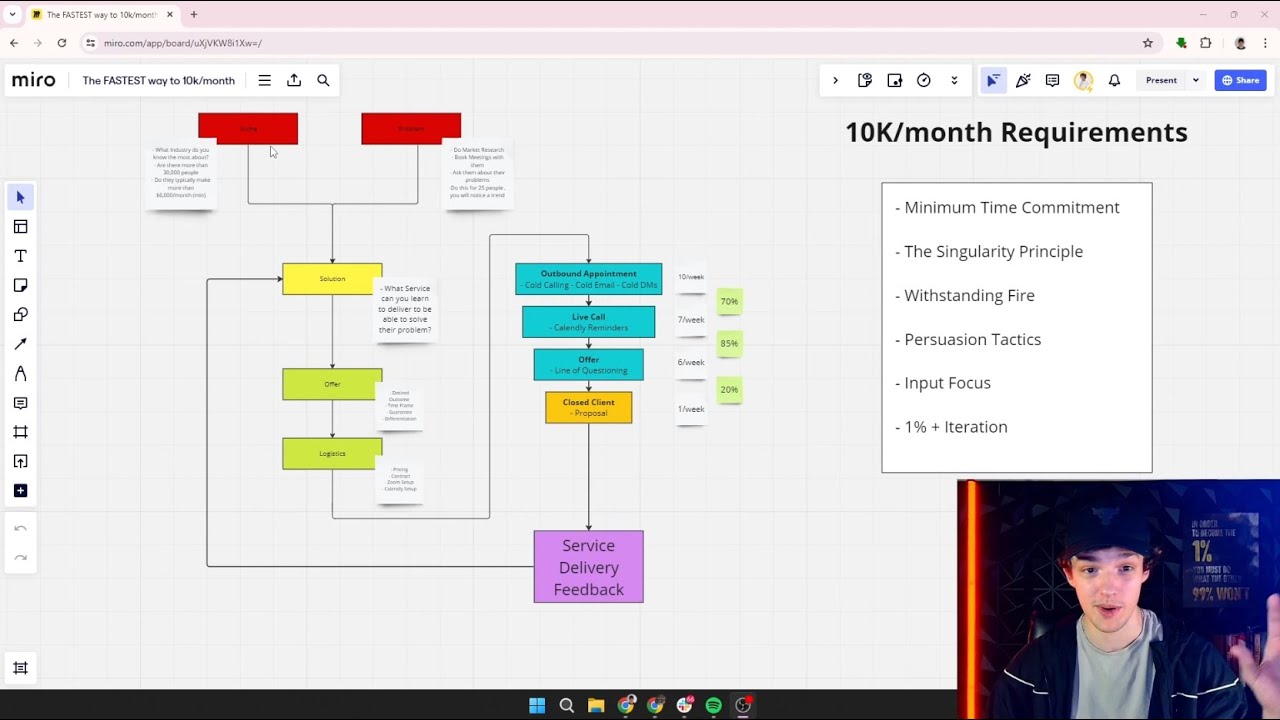The height and width of the screenshot is (720, 1280).
Task: Open more apps plus button
Action: click(20, 490)
